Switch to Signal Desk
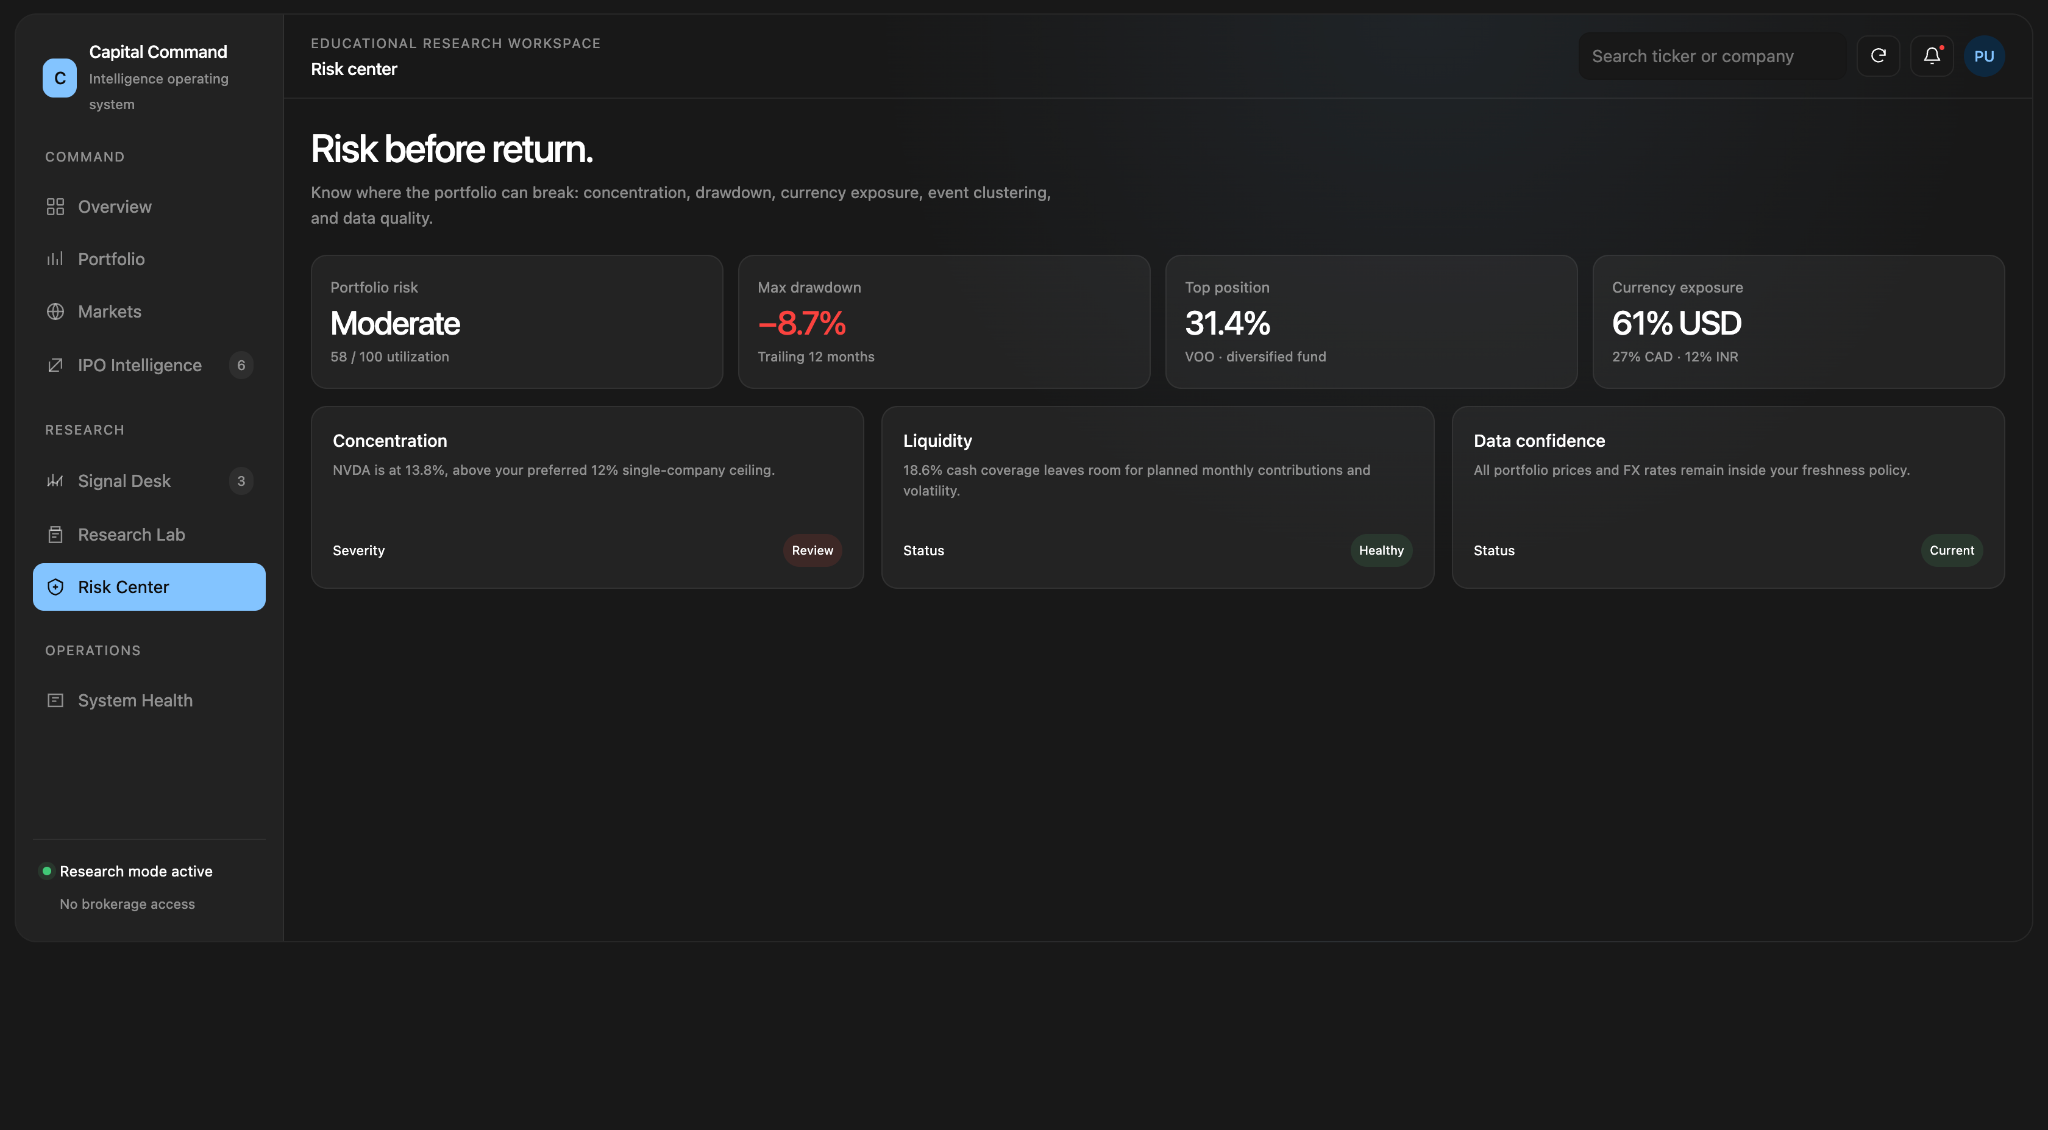This screenshot has width=2048, height=1130. tap(149, 481)
